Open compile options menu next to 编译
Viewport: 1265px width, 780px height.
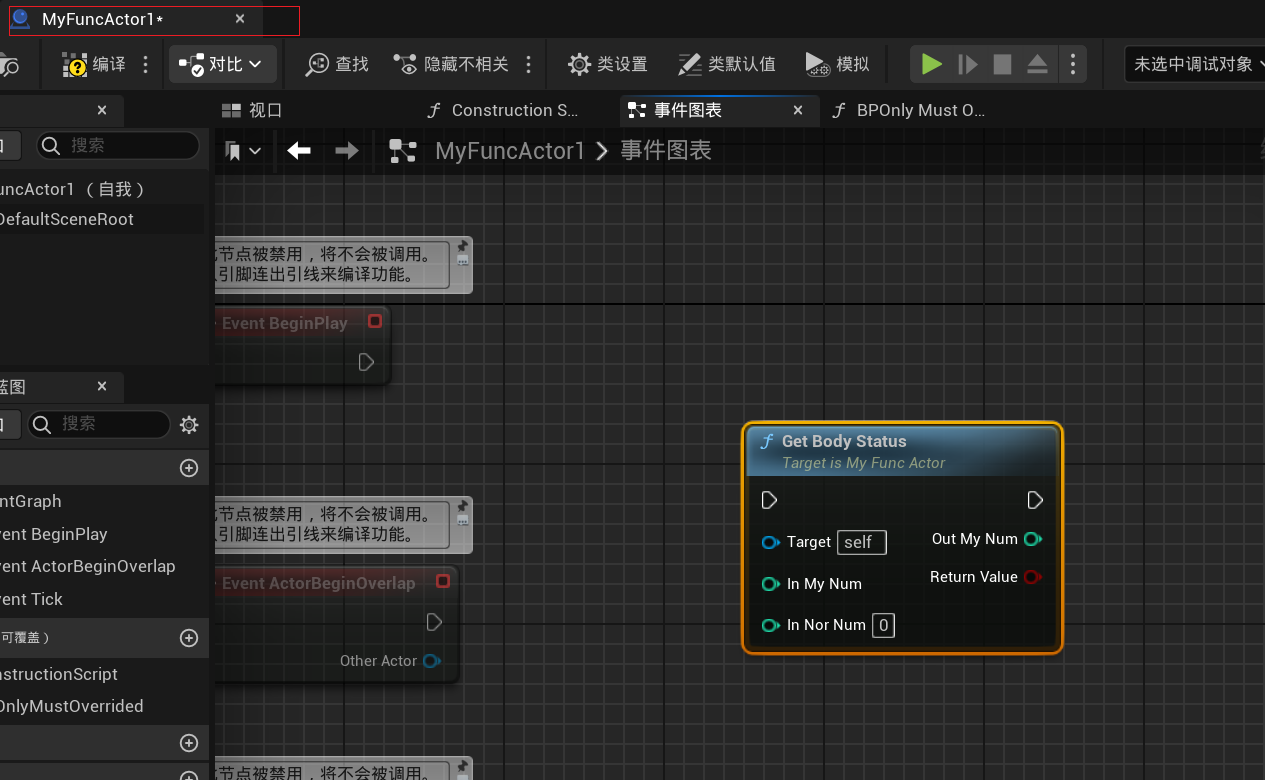(x=146, y=65)
